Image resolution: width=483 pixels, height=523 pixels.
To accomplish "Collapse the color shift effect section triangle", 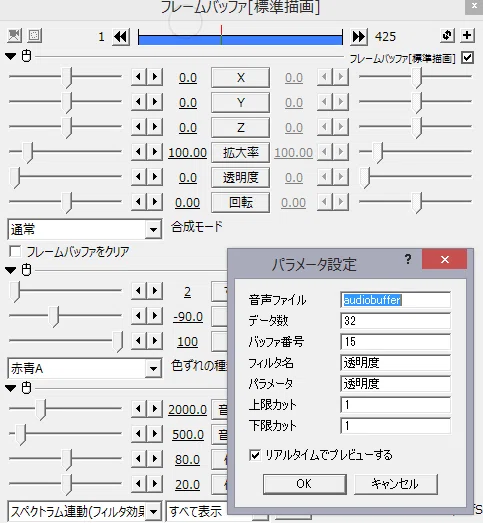I will [x=11, y=270].
